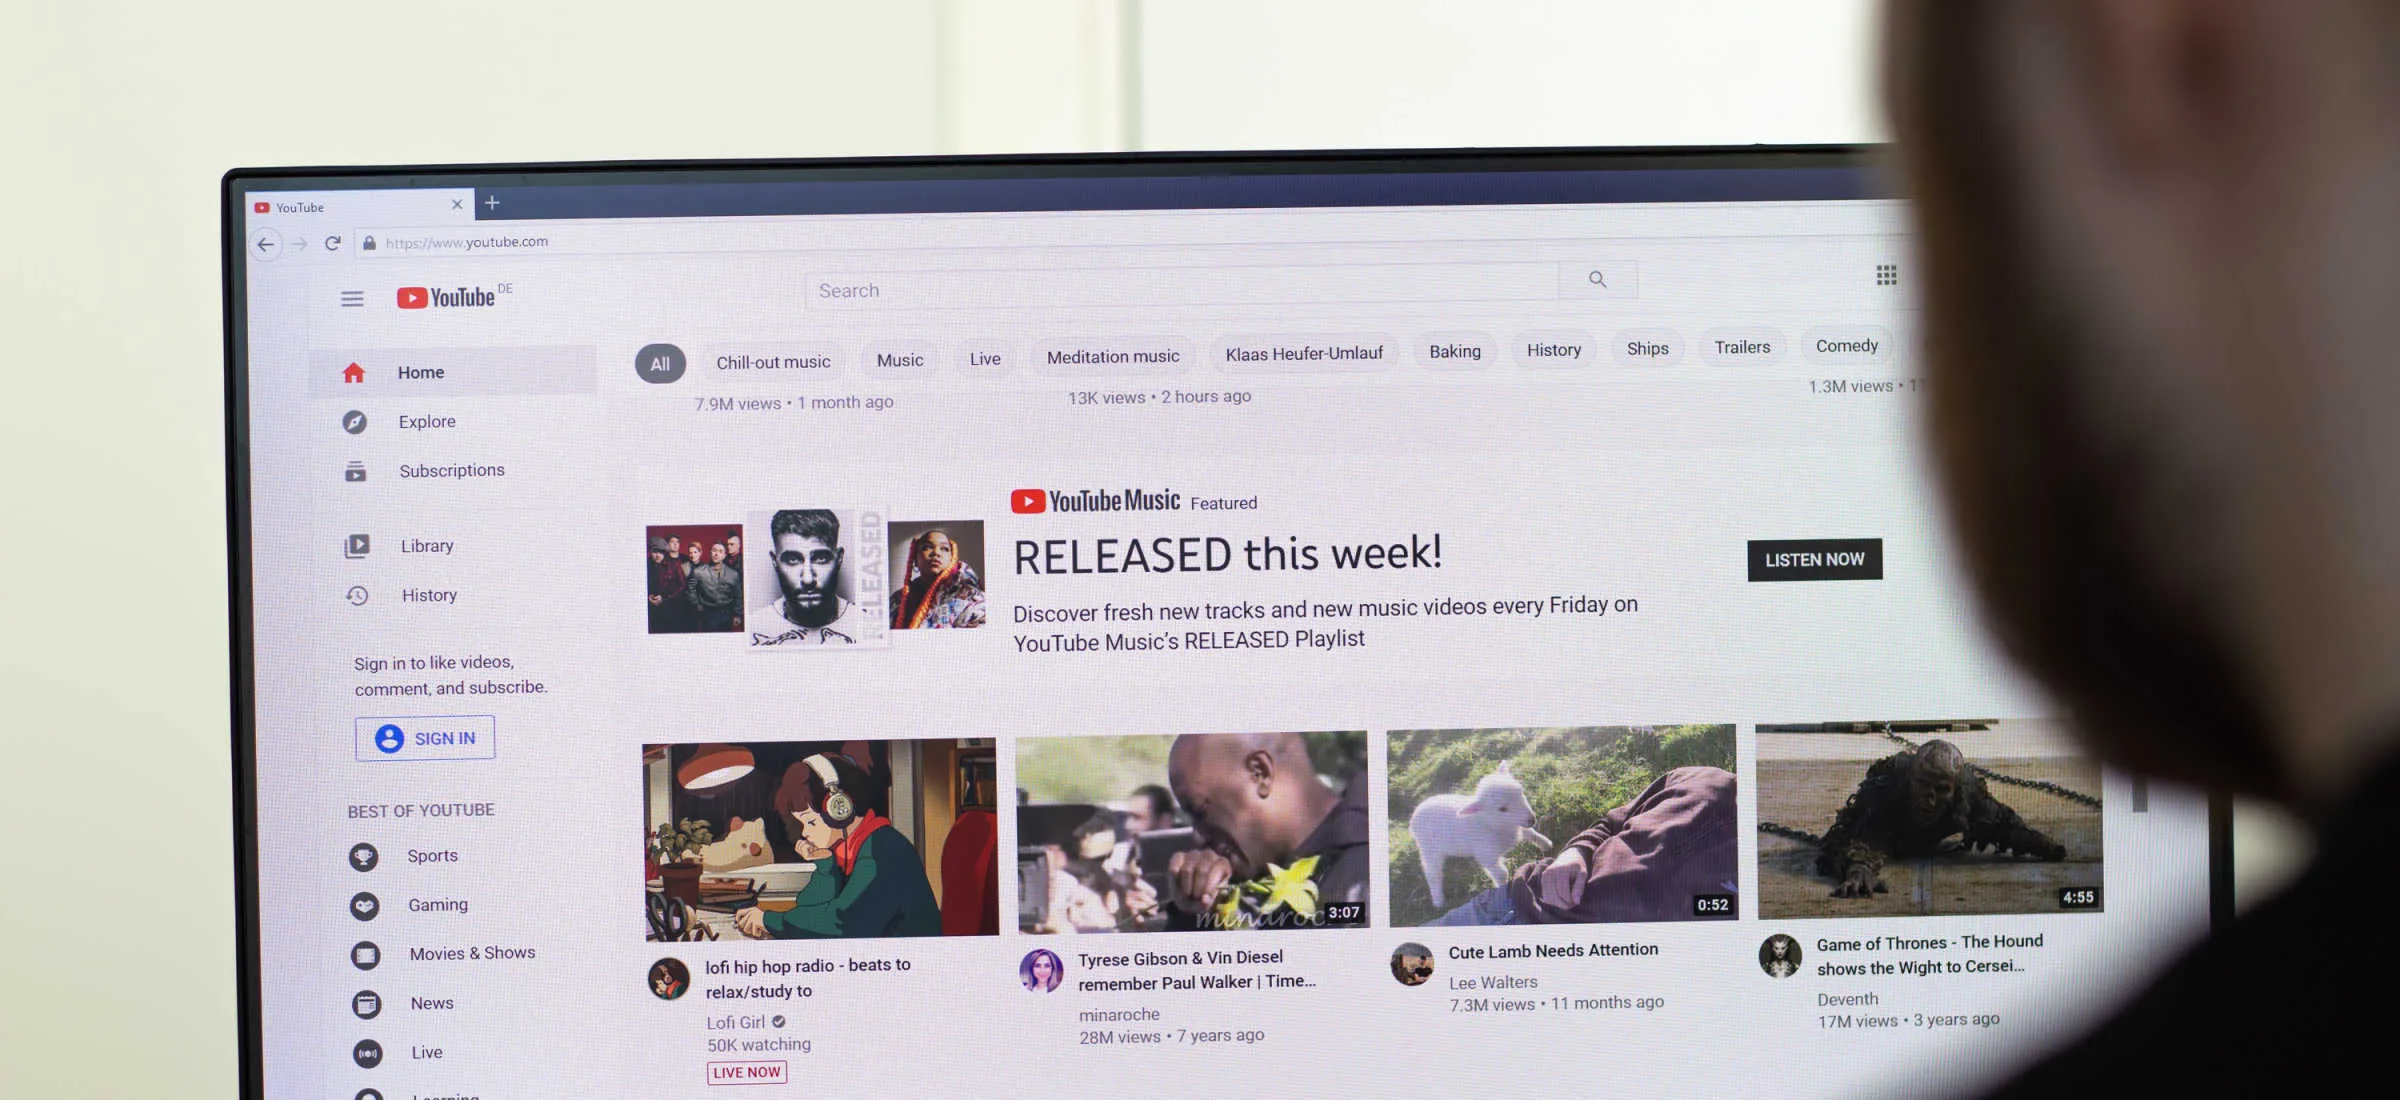Screen dimensions: 2400x1100
Task: Click the minaroche channel name
Action: pyautogui.click(x=1119, y=1015)
